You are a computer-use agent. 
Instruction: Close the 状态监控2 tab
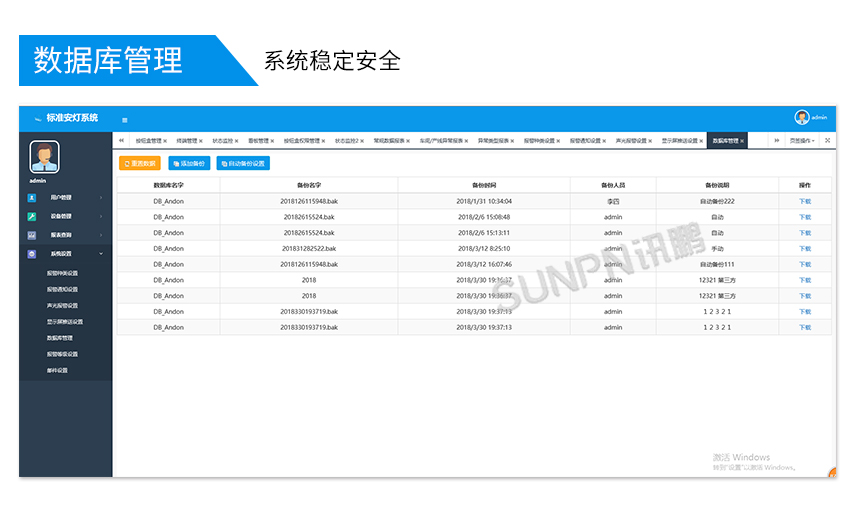click(x=362, y=141)
